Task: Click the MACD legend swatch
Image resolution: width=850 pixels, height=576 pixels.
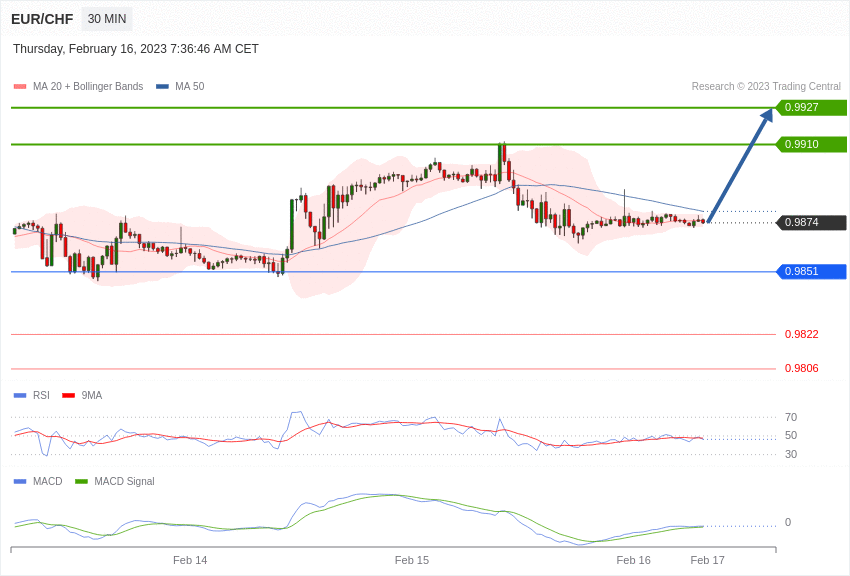Action: 20,481
